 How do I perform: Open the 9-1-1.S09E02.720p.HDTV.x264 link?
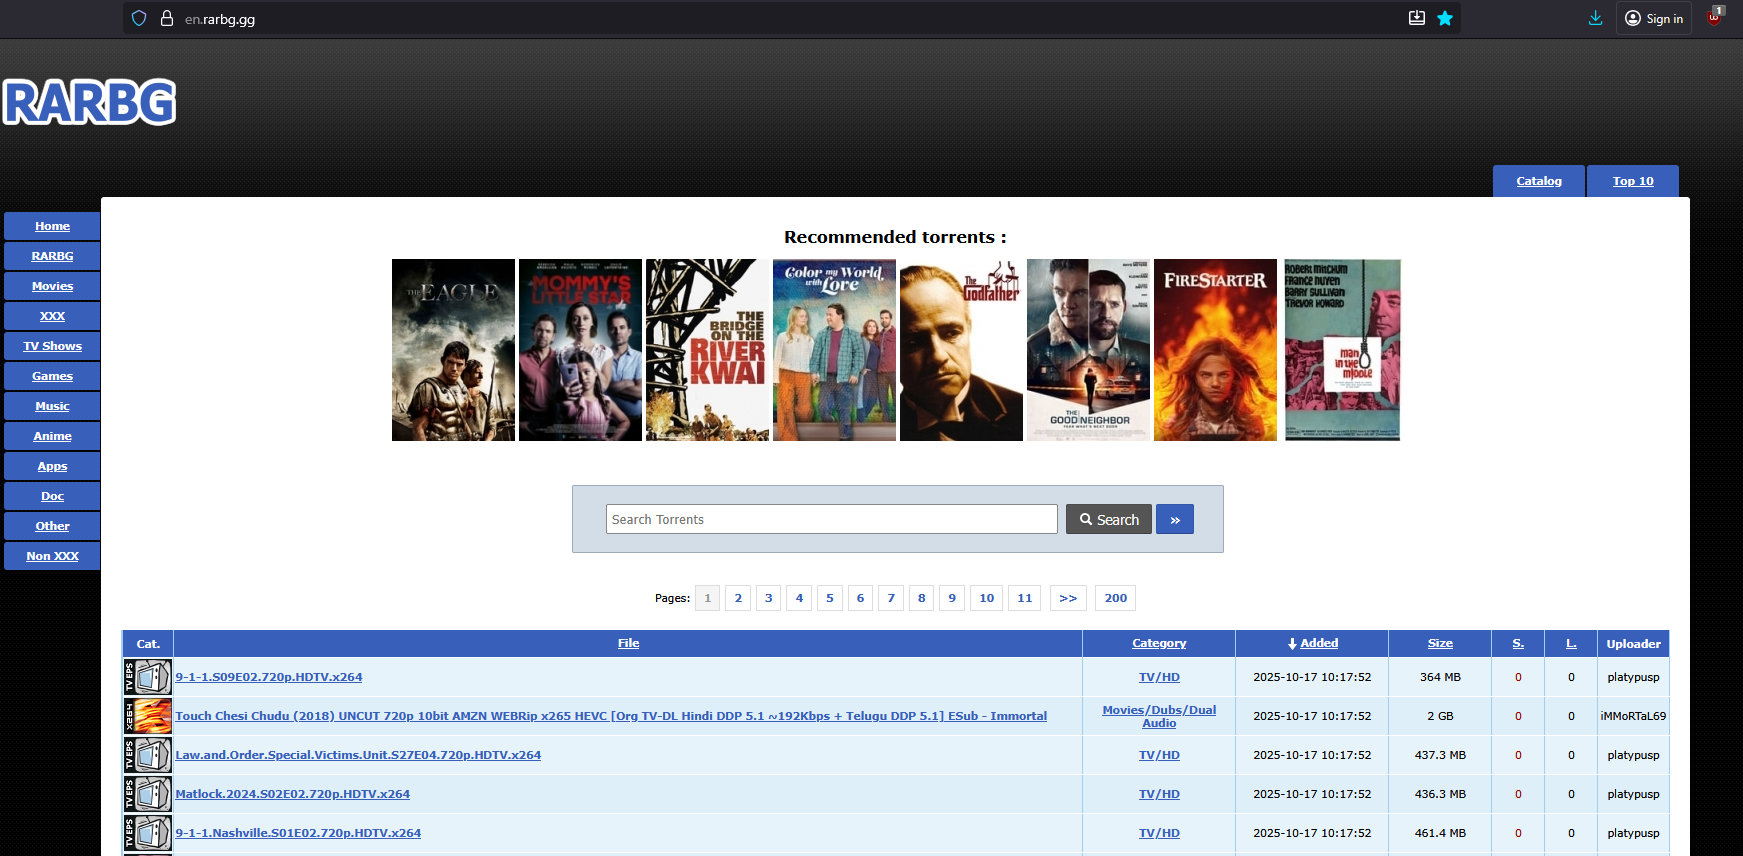[269, 677]
